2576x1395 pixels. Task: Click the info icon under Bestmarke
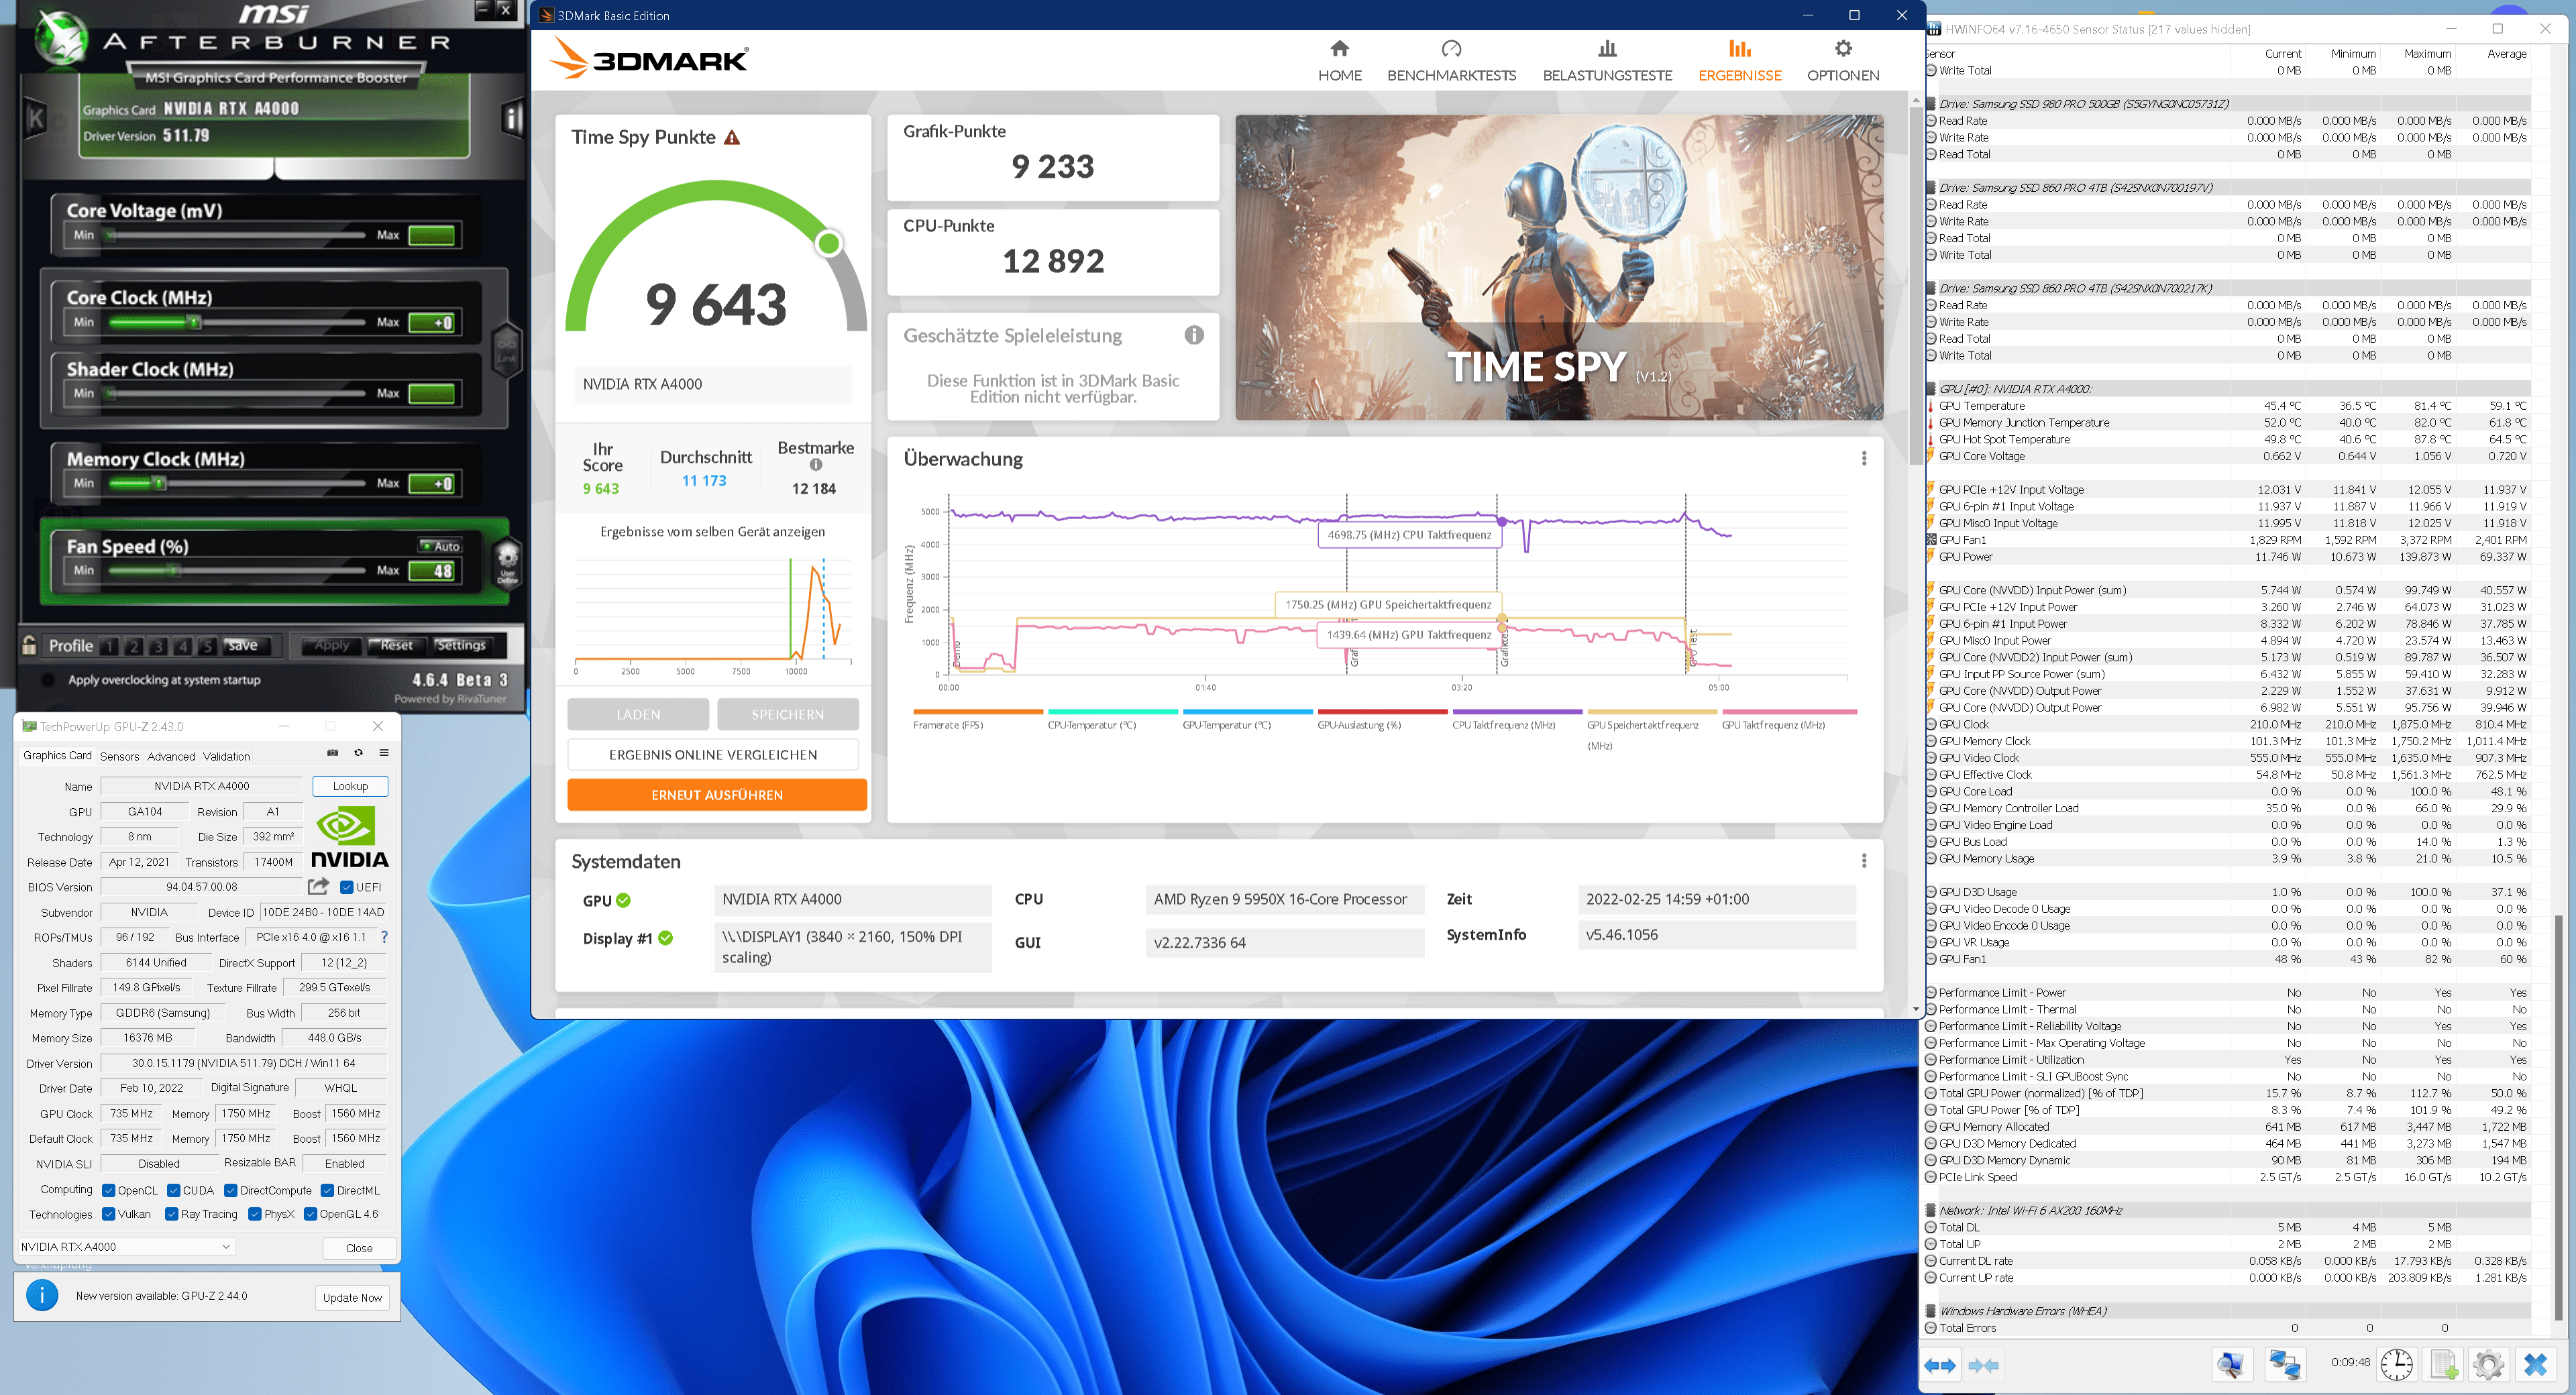click(816, 464)
